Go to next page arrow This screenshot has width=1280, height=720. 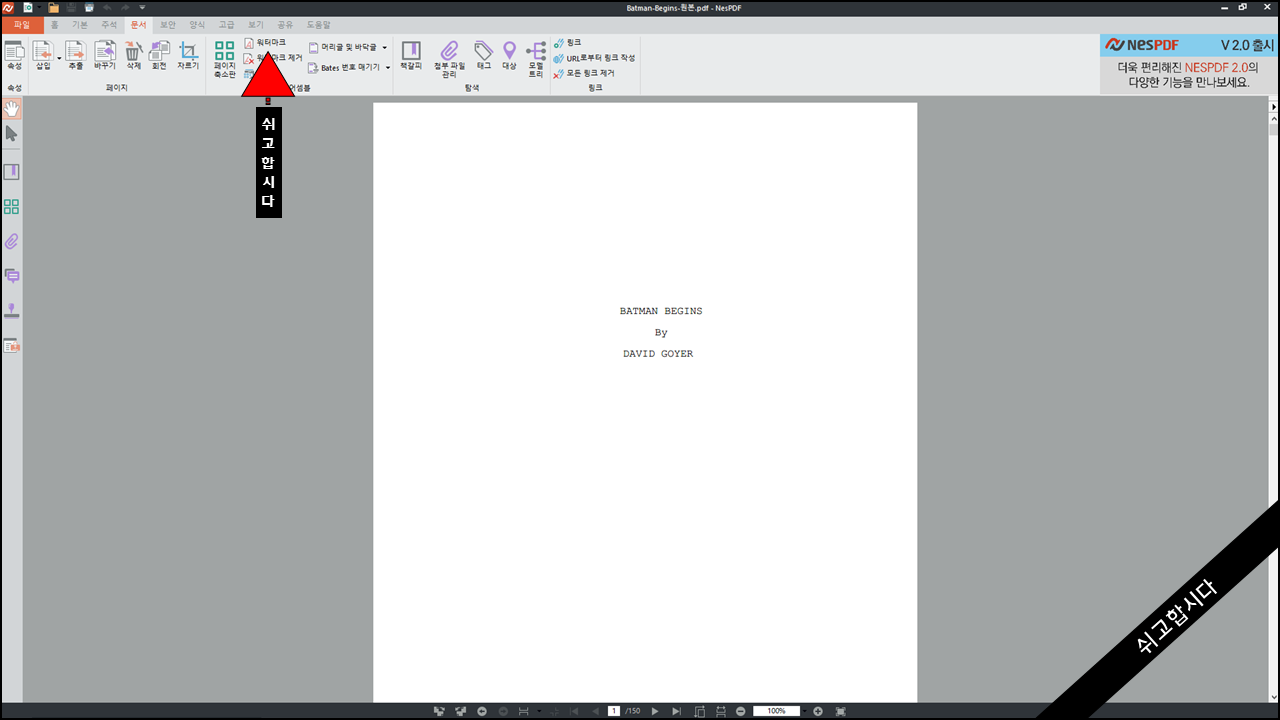coord(655,711)
